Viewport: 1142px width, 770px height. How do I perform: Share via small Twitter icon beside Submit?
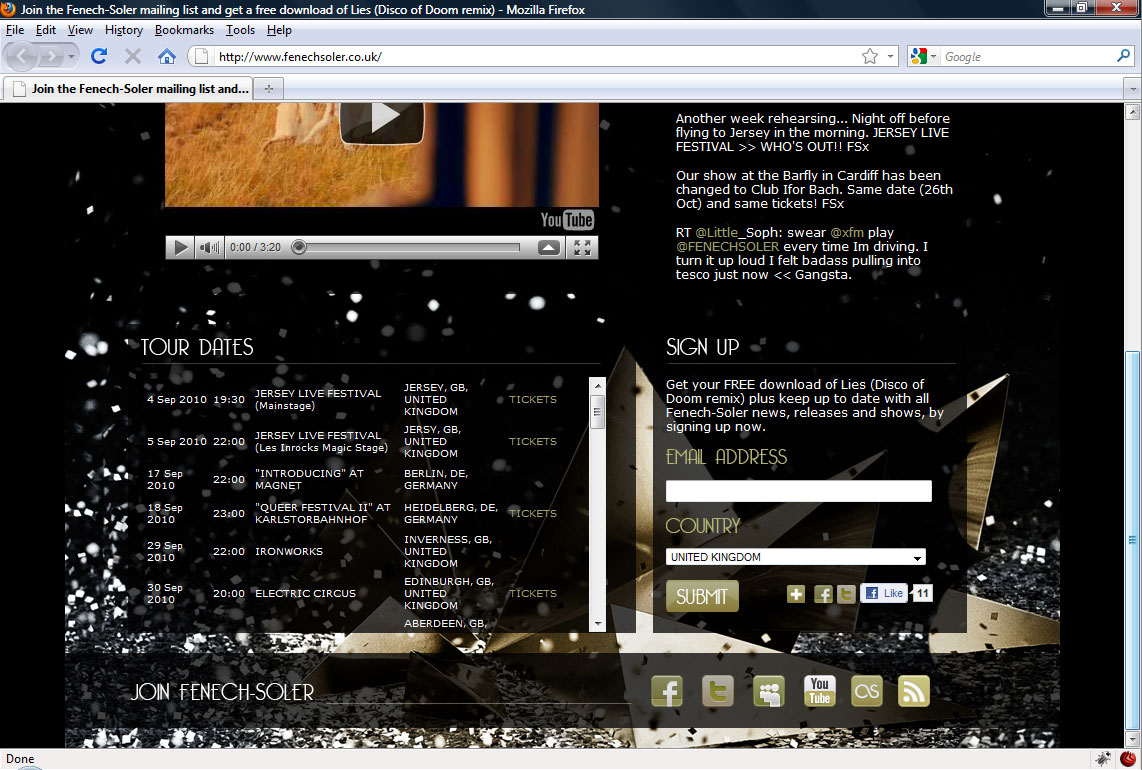pyautogui.click(x=846, y=594)
